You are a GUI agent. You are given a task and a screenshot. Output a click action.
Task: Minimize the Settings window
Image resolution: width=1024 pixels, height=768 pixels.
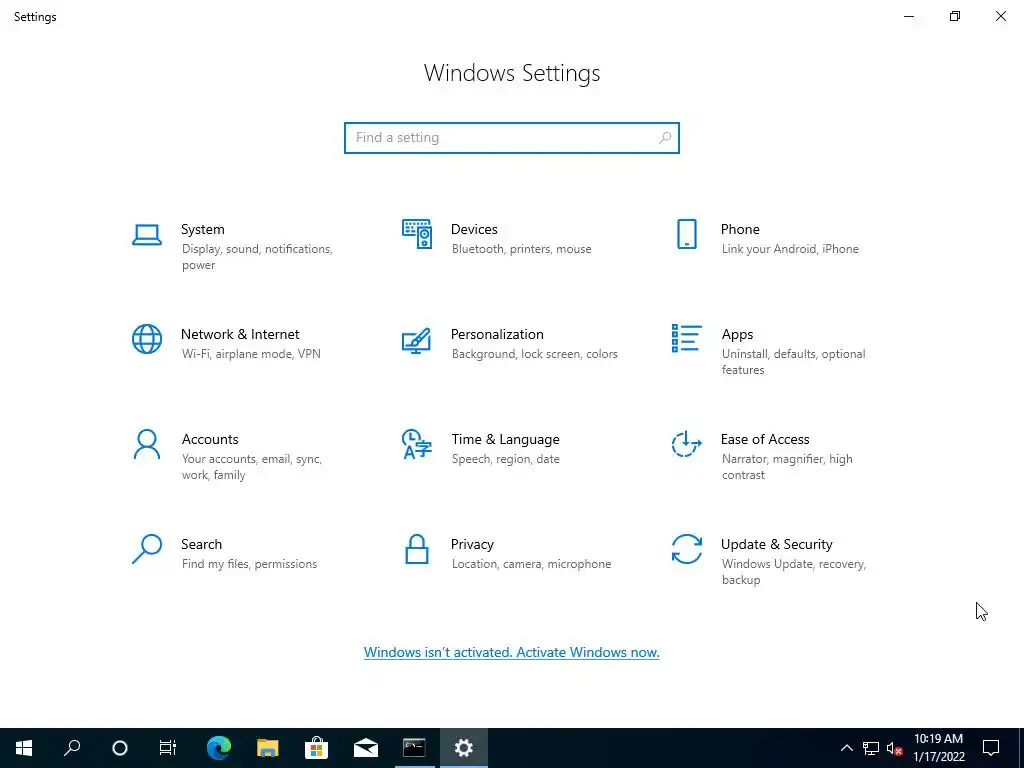[909, 16]
